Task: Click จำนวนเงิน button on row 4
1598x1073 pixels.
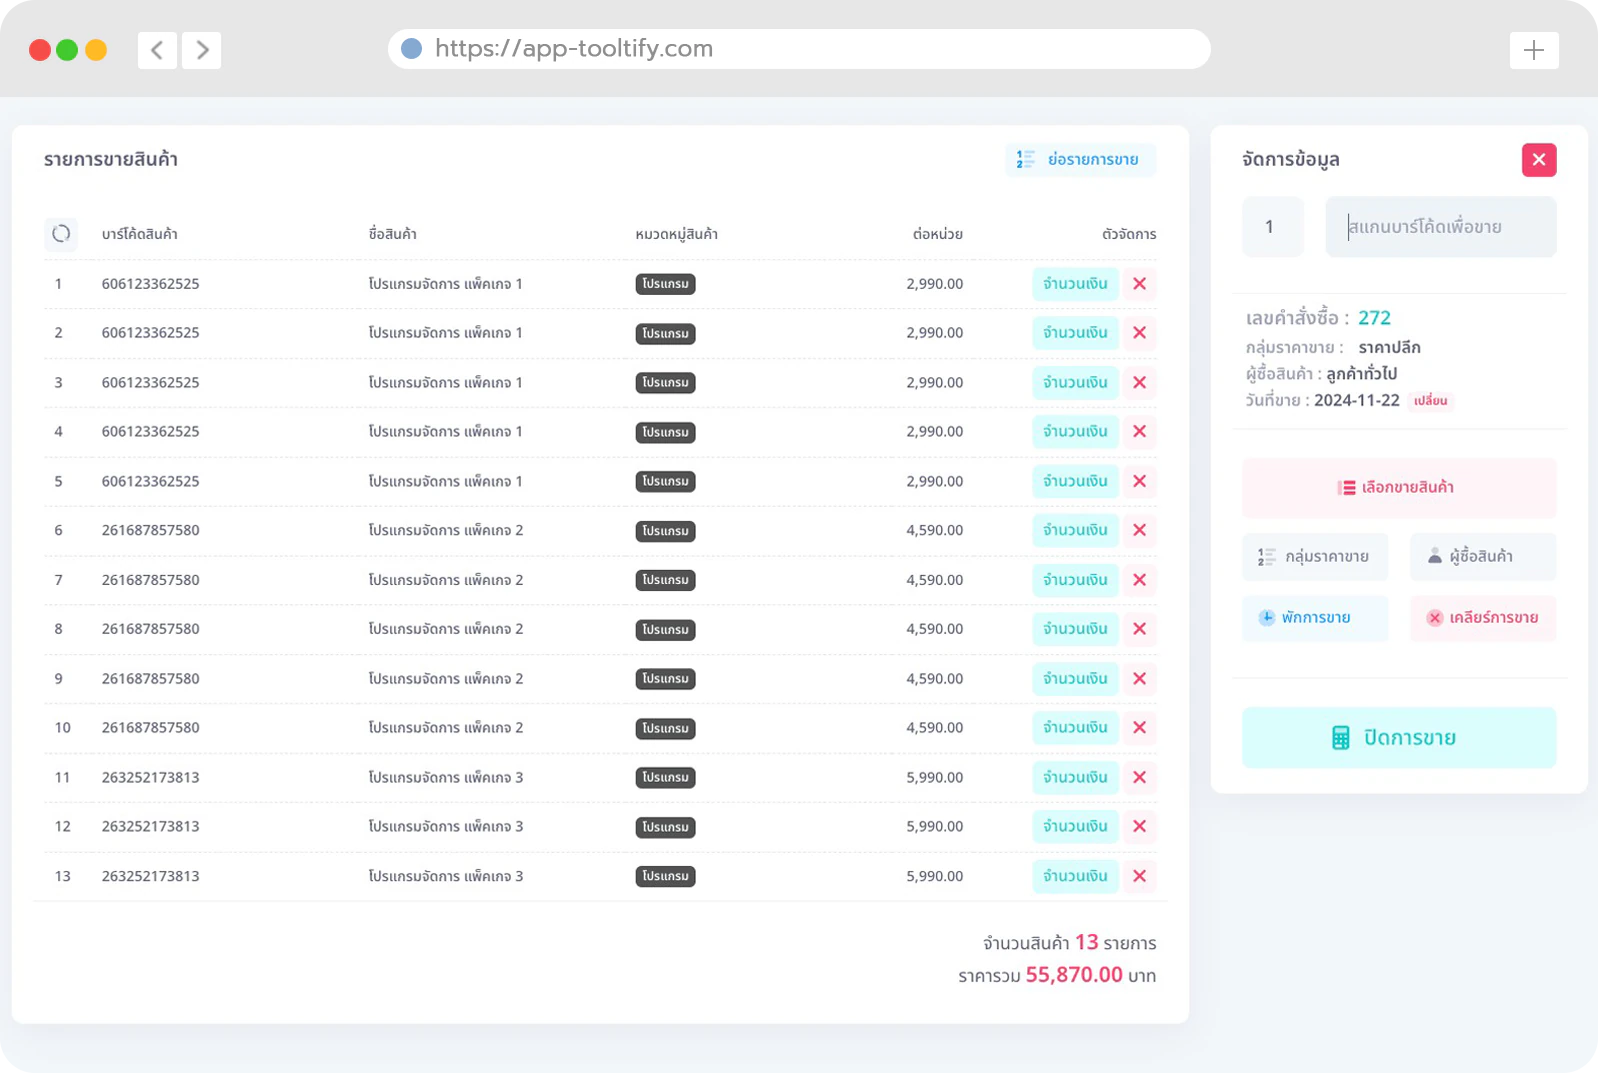Action: coord(1075,432)
